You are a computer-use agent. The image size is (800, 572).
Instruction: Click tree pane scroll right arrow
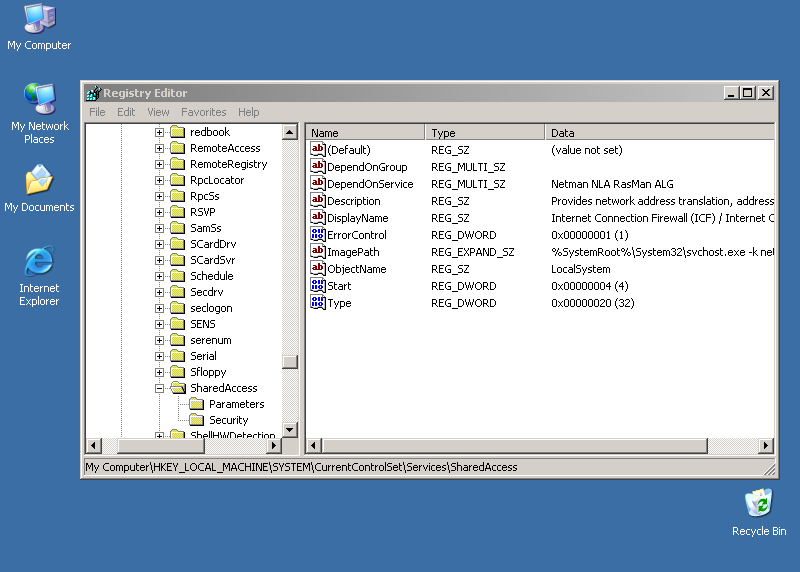[x=274, y=445]
